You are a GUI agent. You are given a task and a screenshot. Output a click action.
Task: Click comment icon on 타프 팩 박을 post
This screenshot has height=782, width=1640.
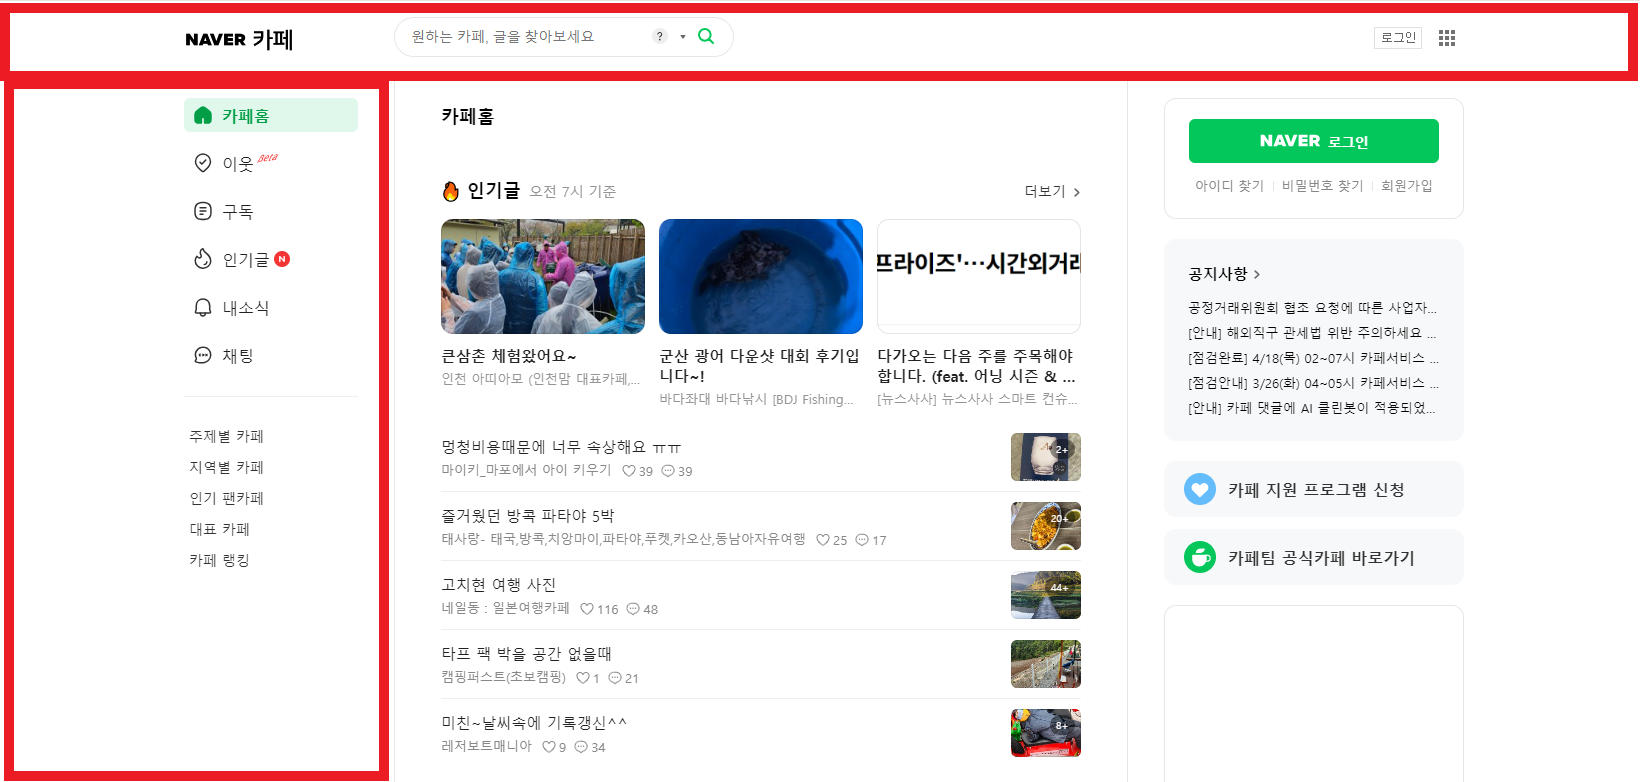(615, 678)
